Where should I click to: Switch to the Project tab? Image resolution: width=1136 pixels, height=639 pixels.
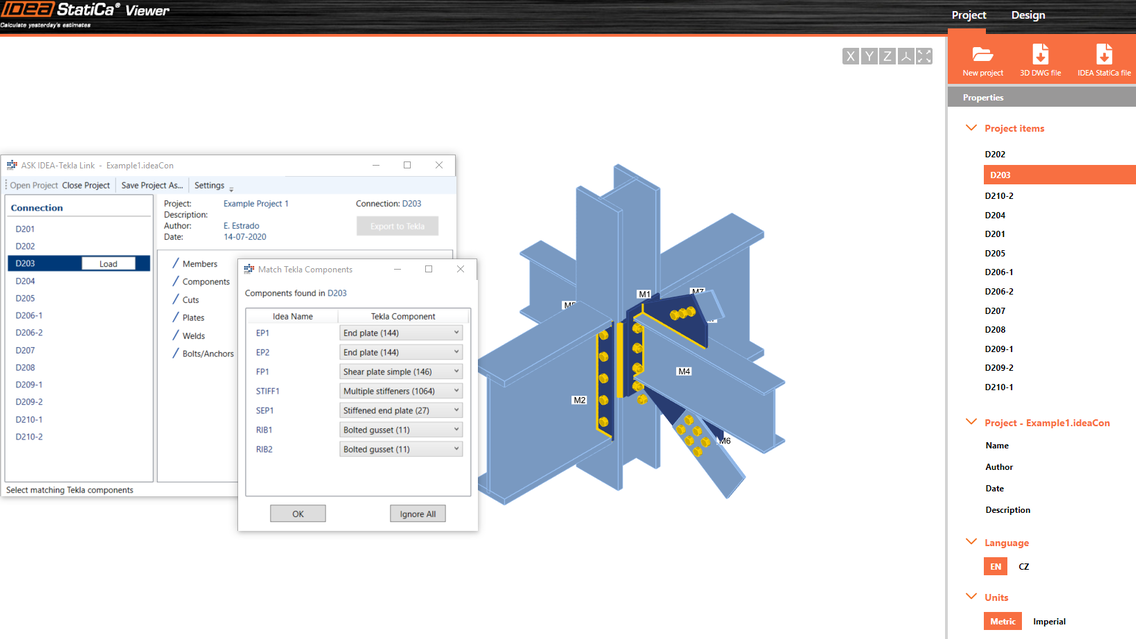969,15
